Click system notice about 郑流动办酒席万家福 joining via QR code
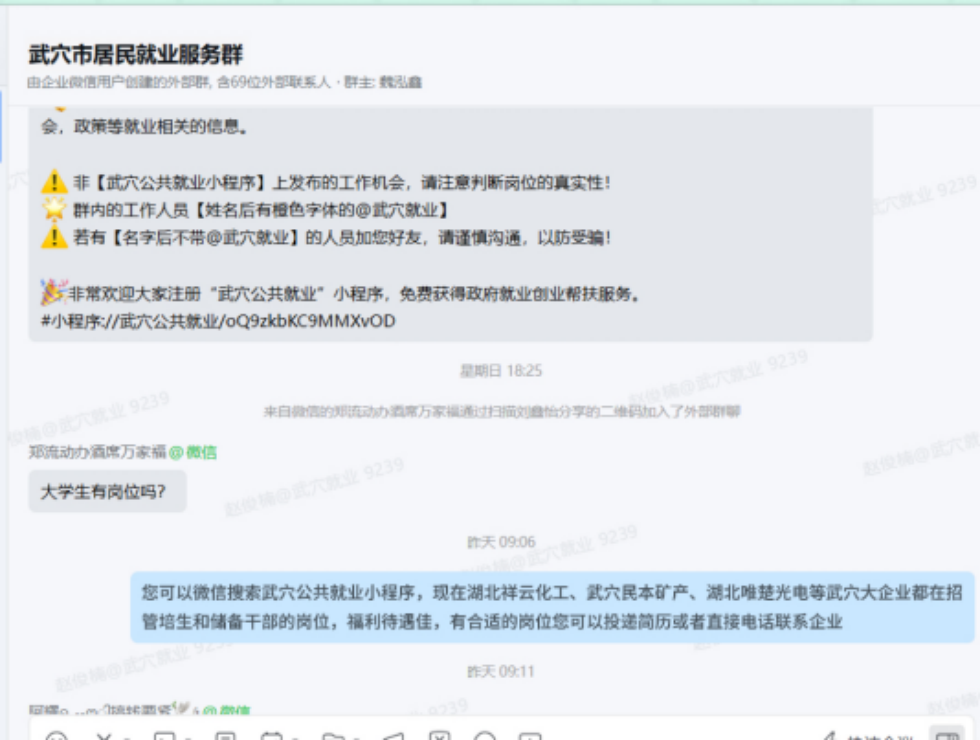The height and width of the screenshot is (740, 980). tap(502, 411)
